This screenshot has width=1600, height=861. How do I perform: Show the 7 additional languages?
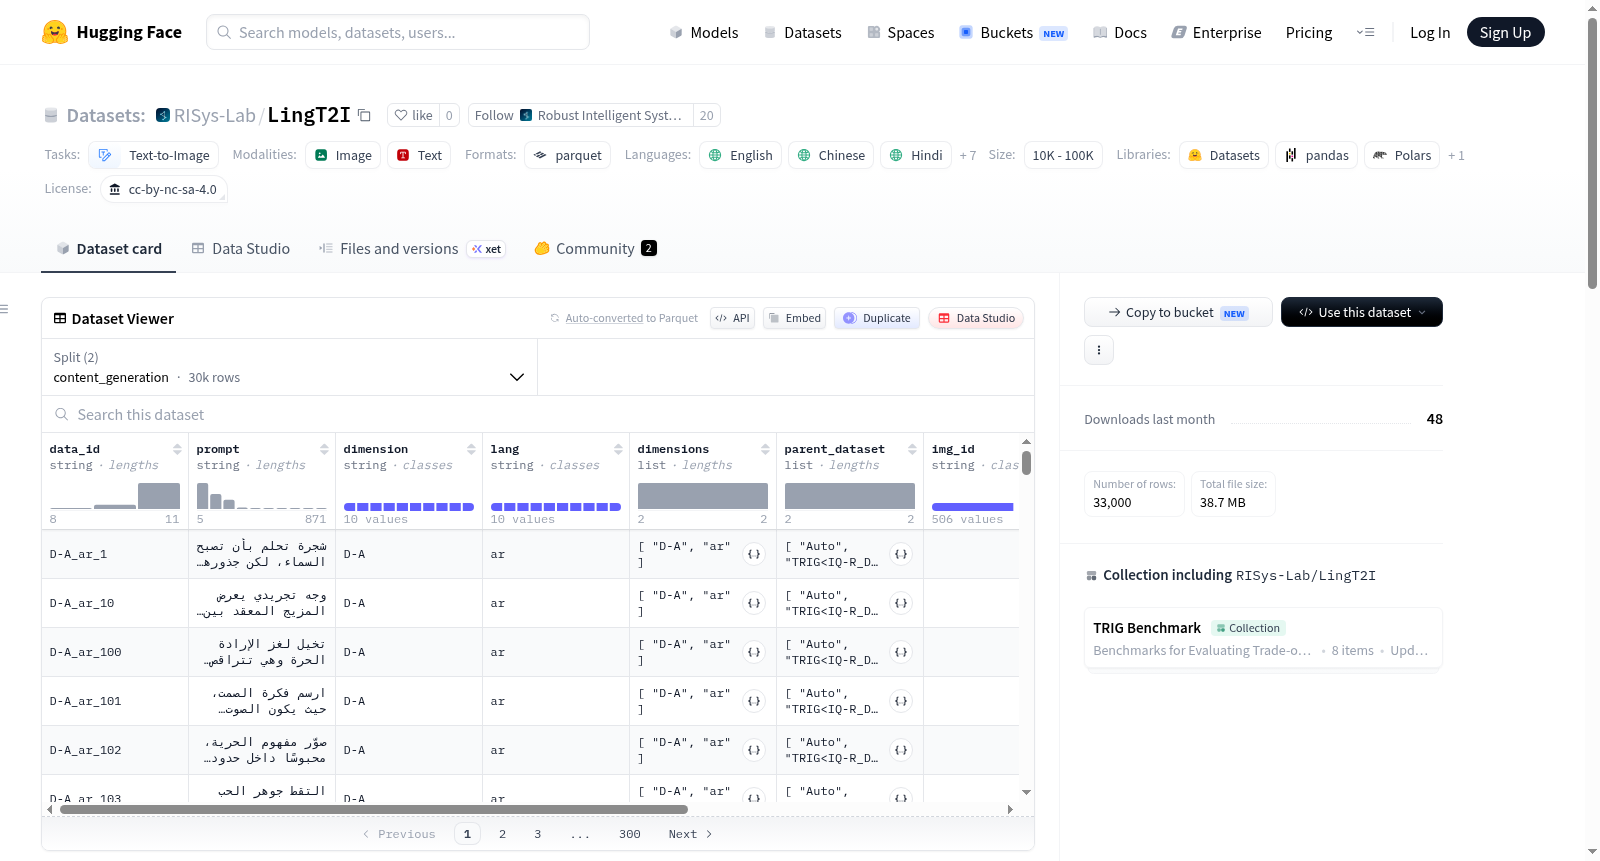[968, 156]
